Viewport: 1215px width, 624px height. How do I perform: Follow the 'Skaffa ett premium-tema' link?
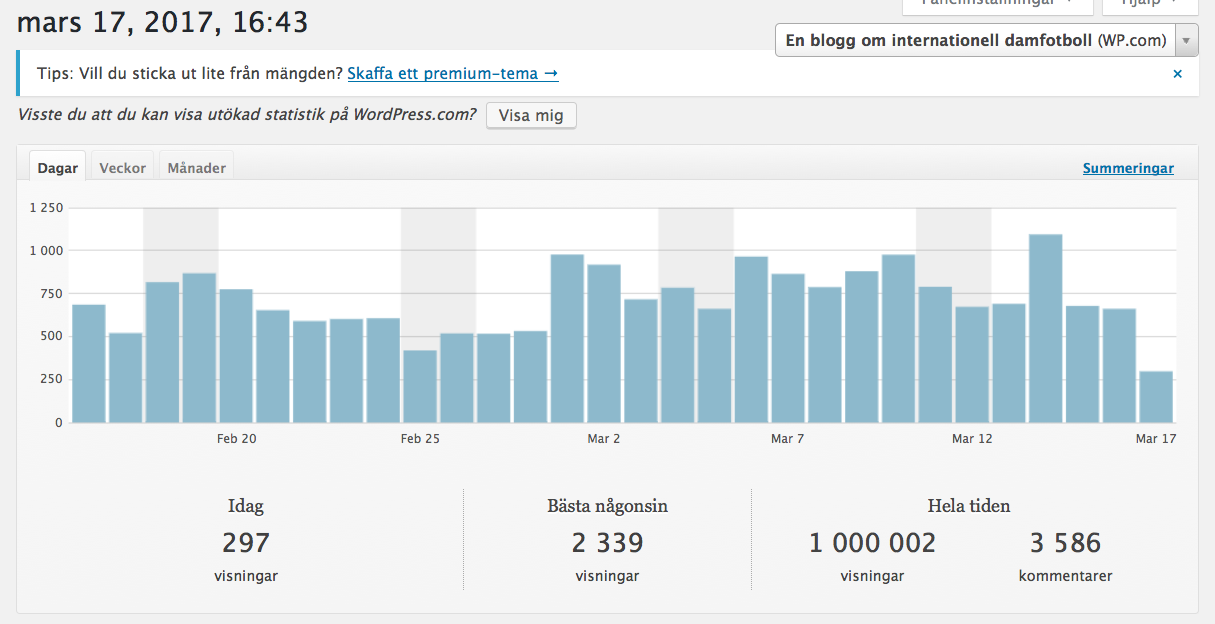click(x=452, y=74)
